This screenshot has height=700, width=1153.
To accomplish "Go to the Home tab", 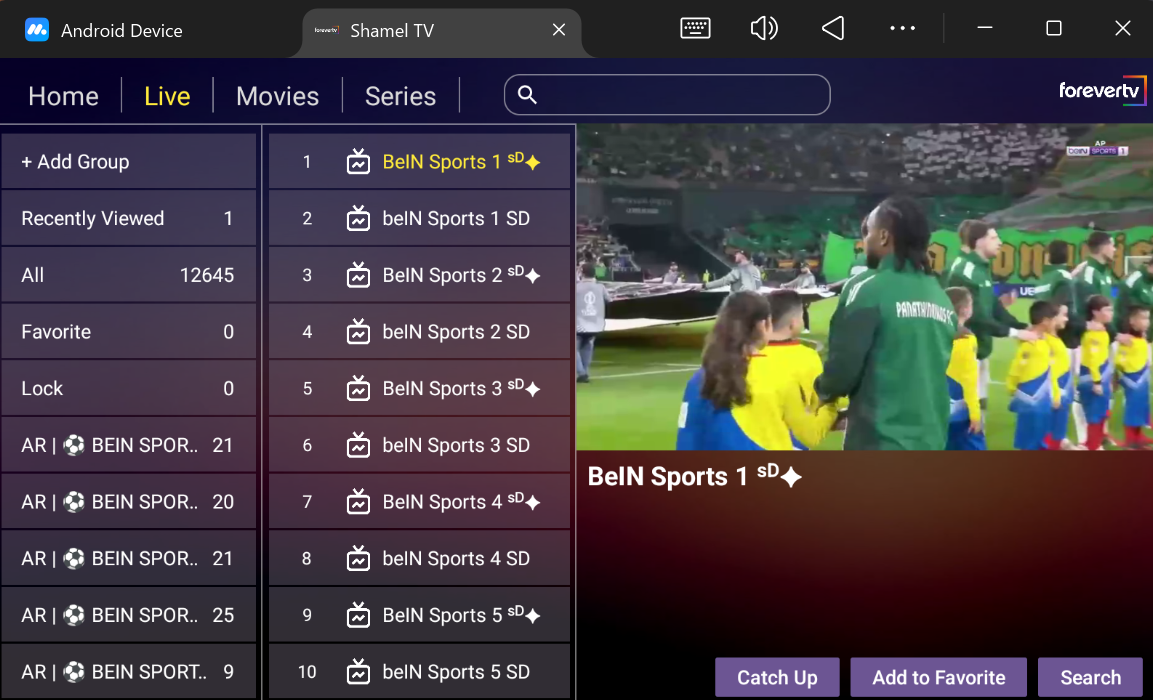I will pyautogui.click(x=63, y=96).
